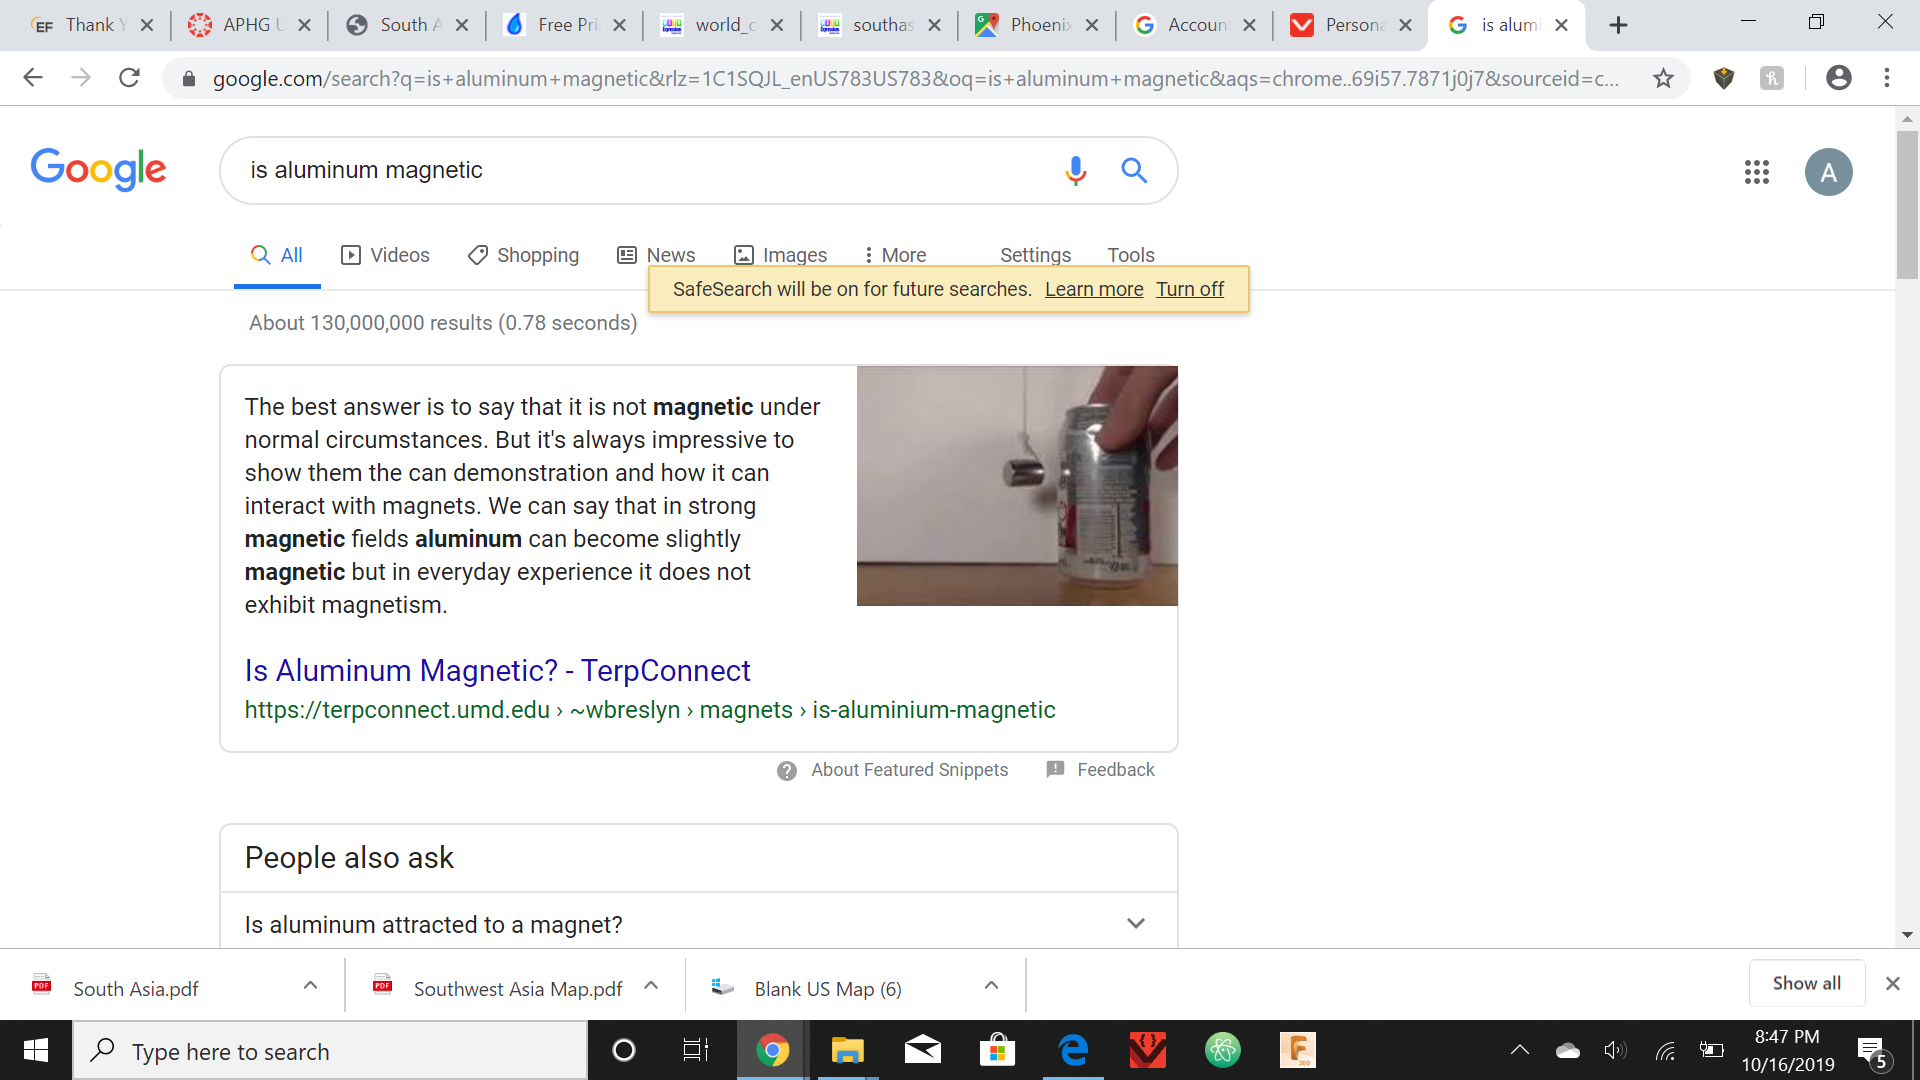The width and height of the screenshot is (1920, 1080).
Task: Open Fusion 360 from the taskbar
Action: tap(1297, 1050)
